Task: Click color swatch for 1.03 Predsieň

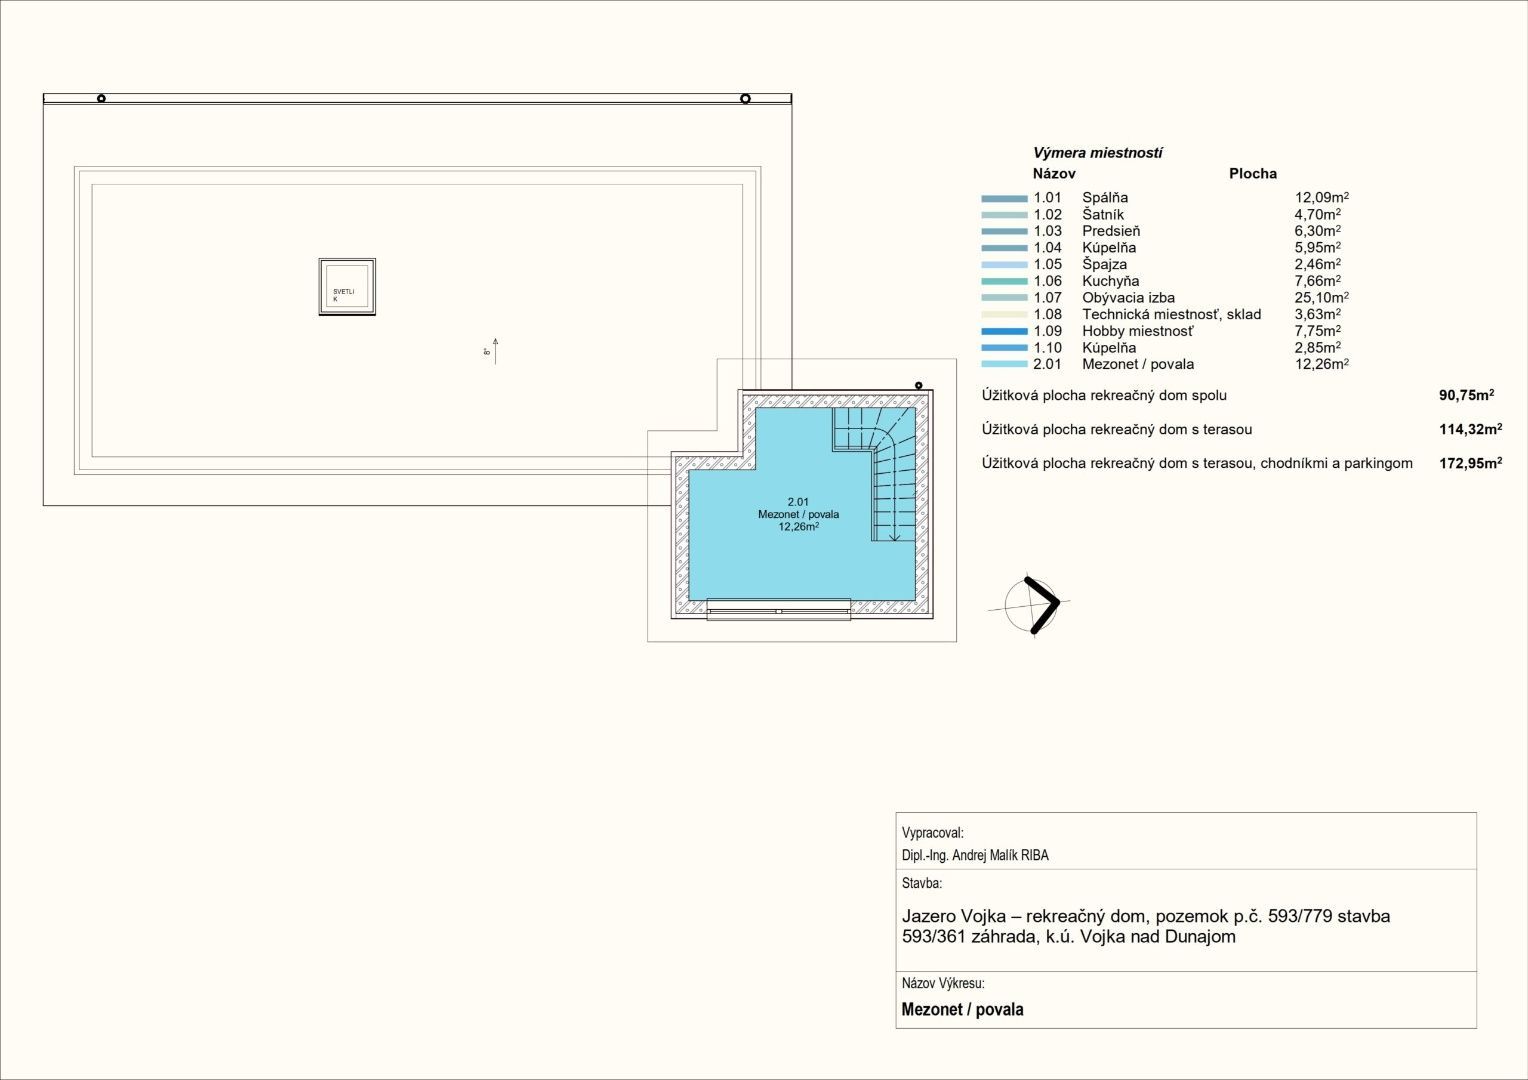Action: [x=1004, y=231]
